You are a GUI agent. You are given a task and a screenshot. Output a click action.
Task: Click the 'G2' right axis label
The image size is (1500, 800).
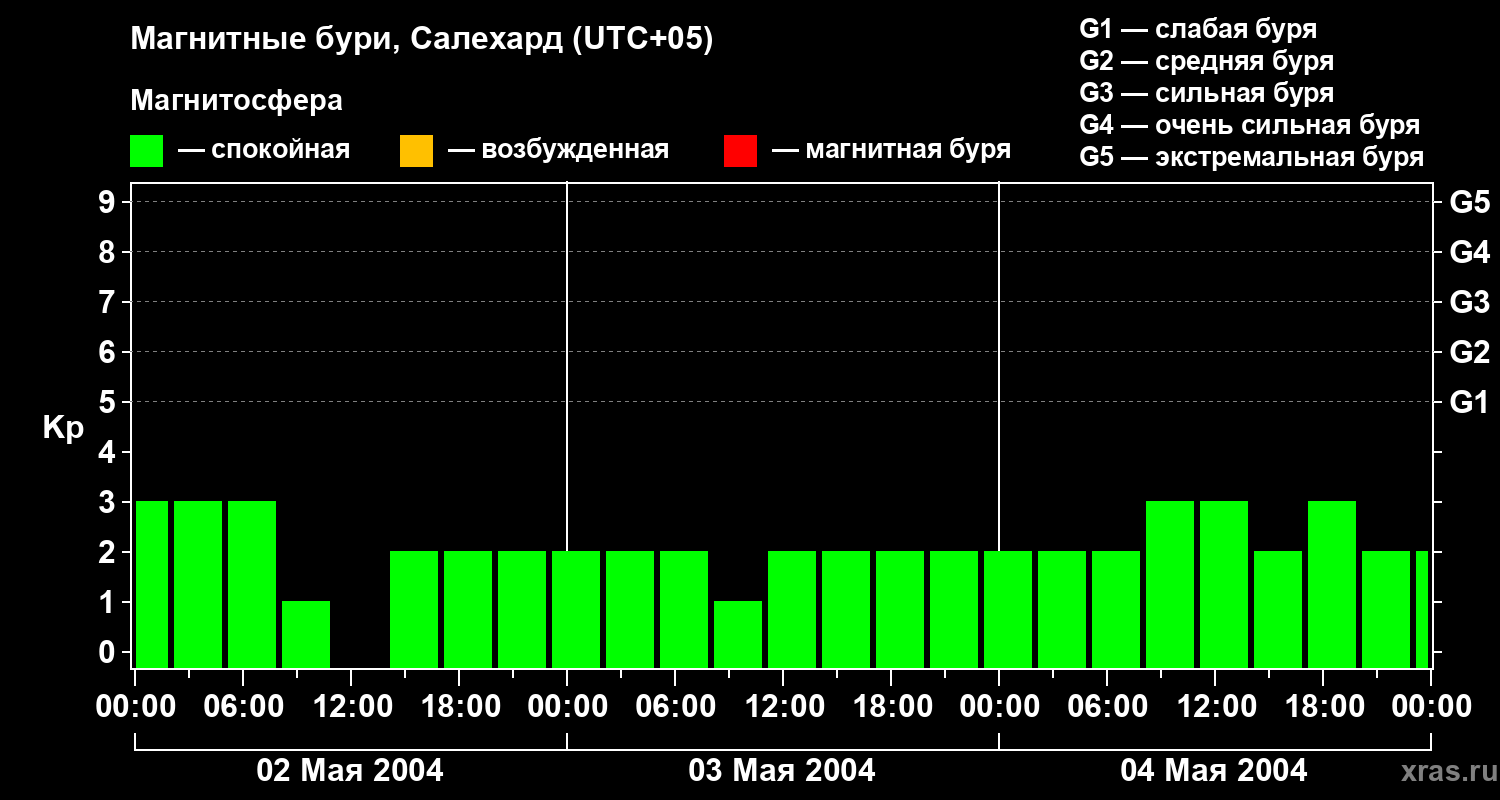pyautogui.click(x=1469, y=353)
